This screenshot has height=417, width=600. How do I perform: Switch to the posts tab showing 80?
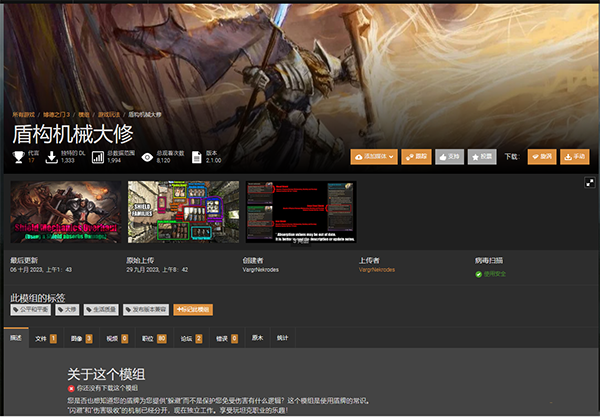point(154,339)
